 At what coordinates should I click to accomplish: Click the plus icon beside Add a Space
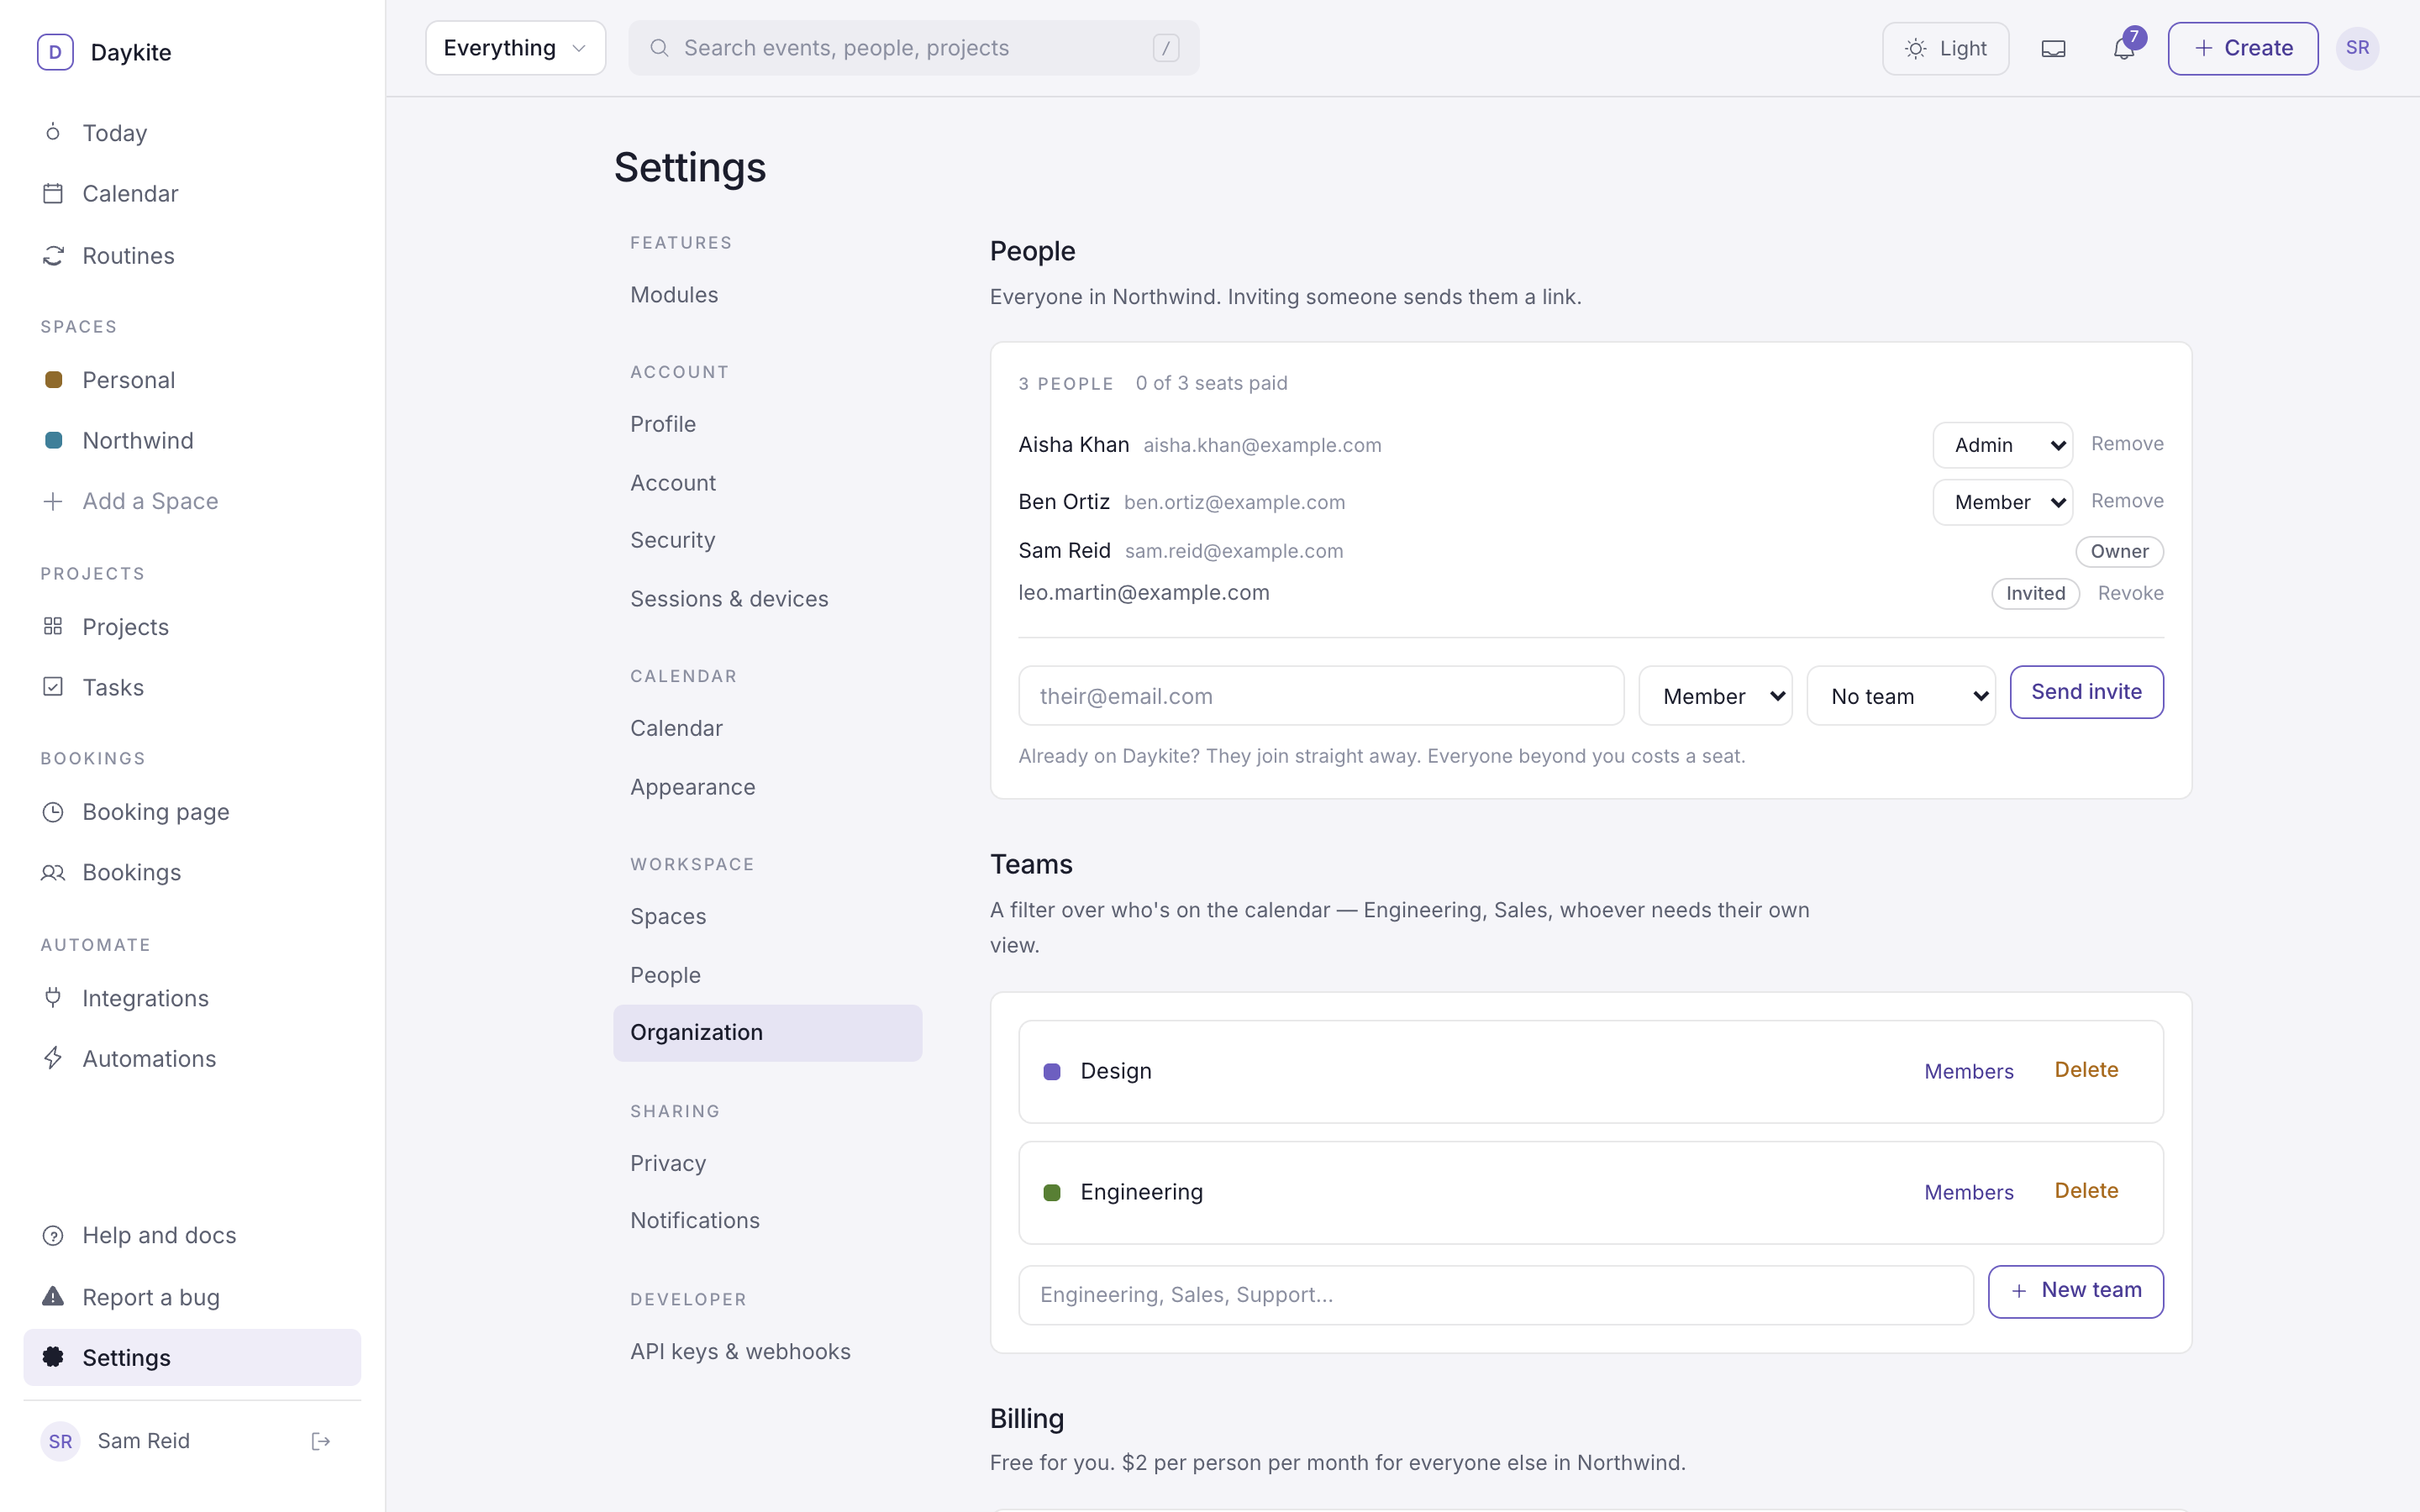pos(53,501)
